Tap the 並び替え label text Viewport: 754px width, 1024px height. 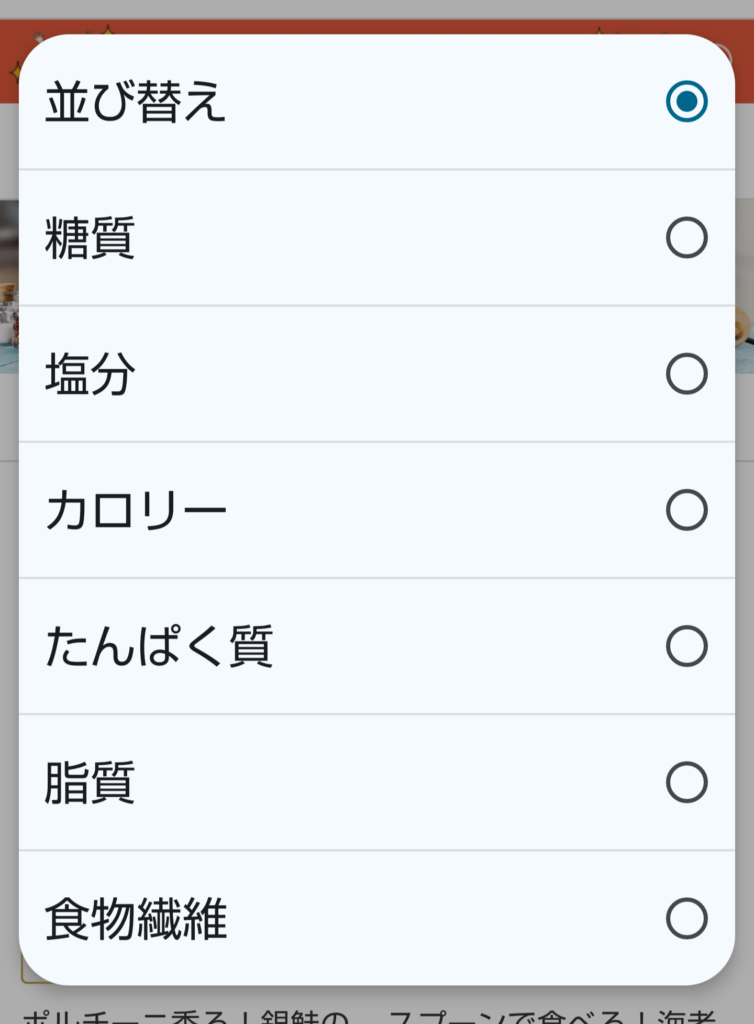(x=136, y=102)
